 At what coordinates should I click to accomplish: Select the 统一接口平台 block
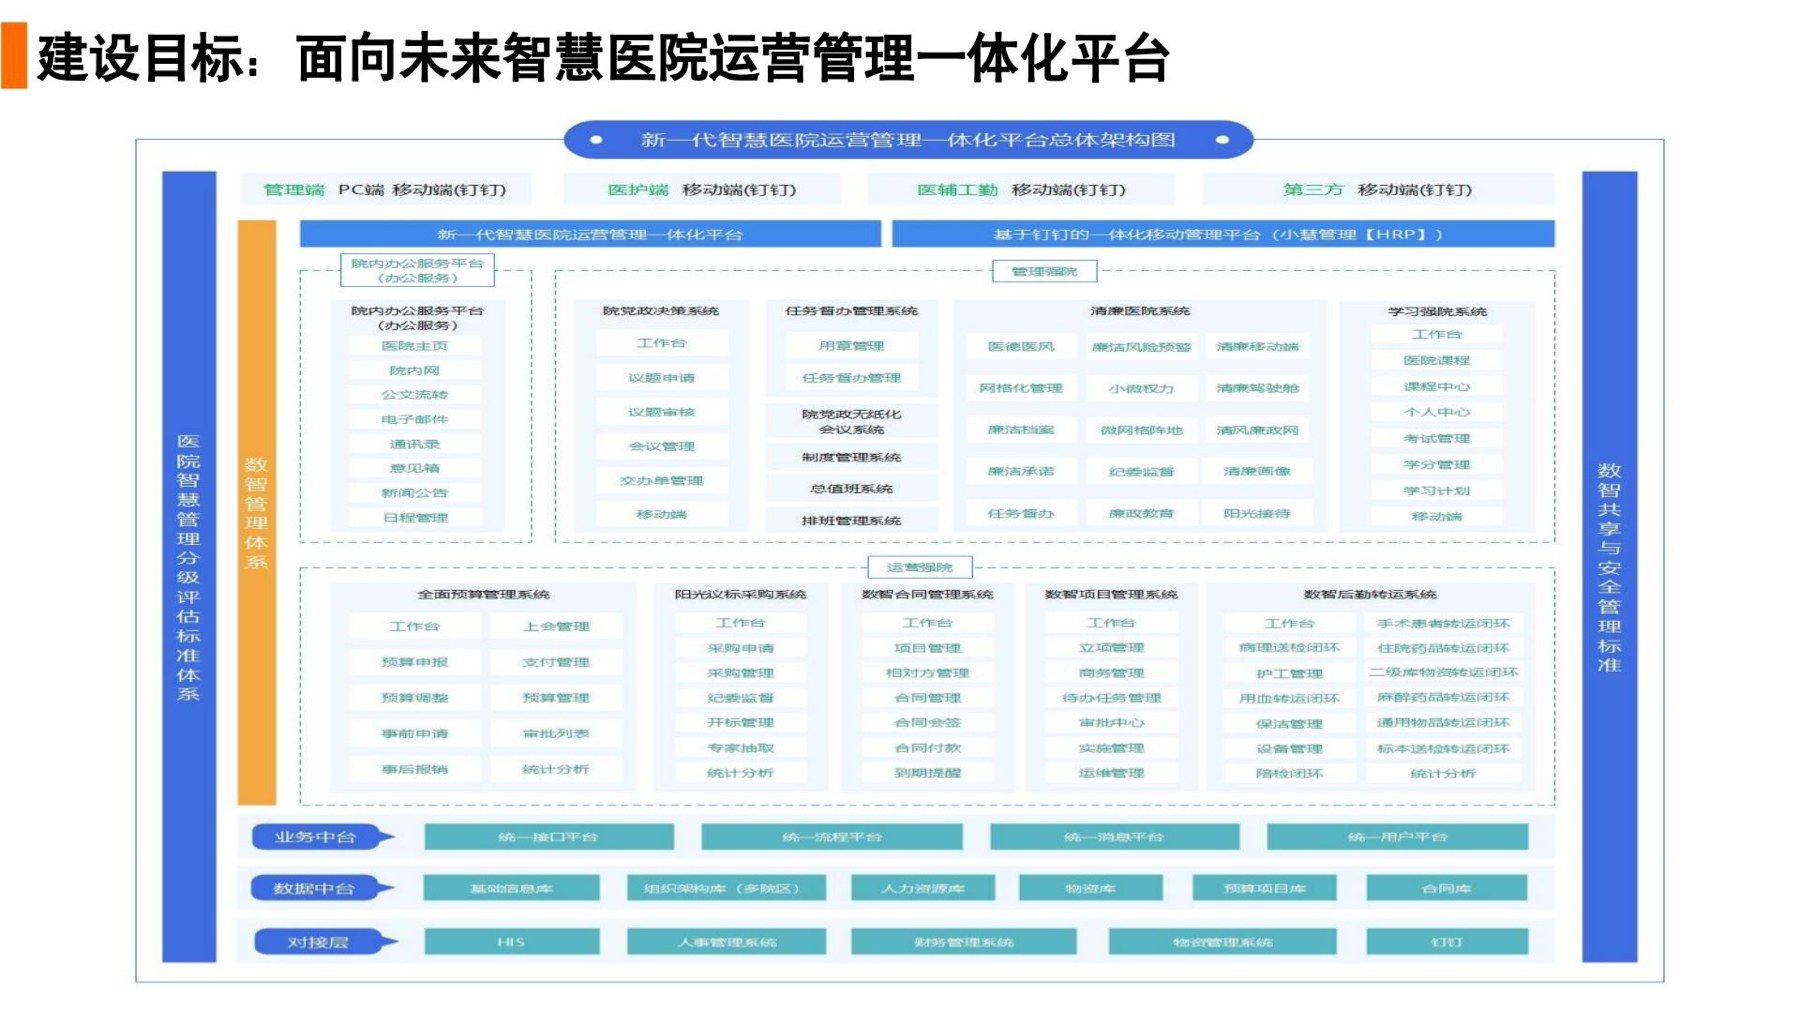(549, 837)
